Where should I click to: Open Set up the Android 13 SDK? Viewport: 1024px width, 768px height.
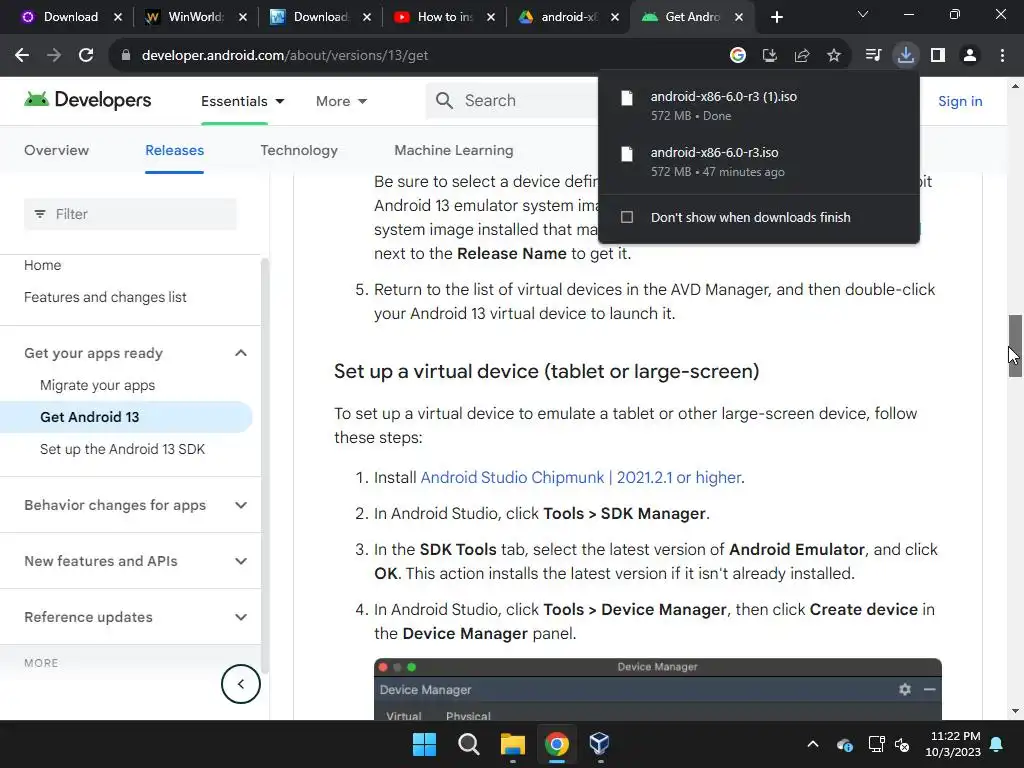[122, 449]
